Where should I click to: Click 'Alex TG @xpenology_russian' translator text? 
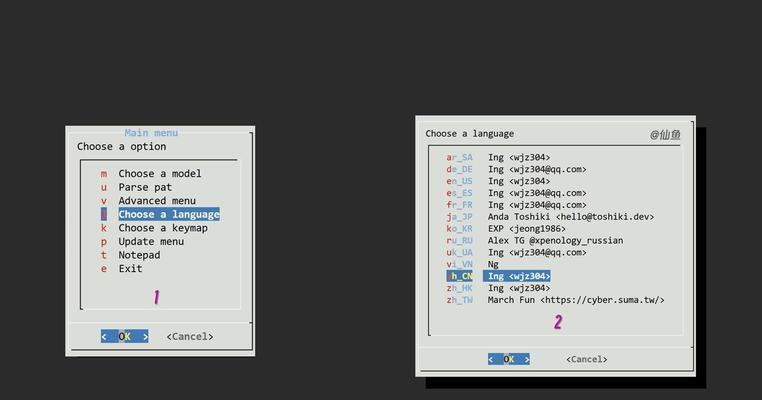pyautogui.click(x=555, y=241)
